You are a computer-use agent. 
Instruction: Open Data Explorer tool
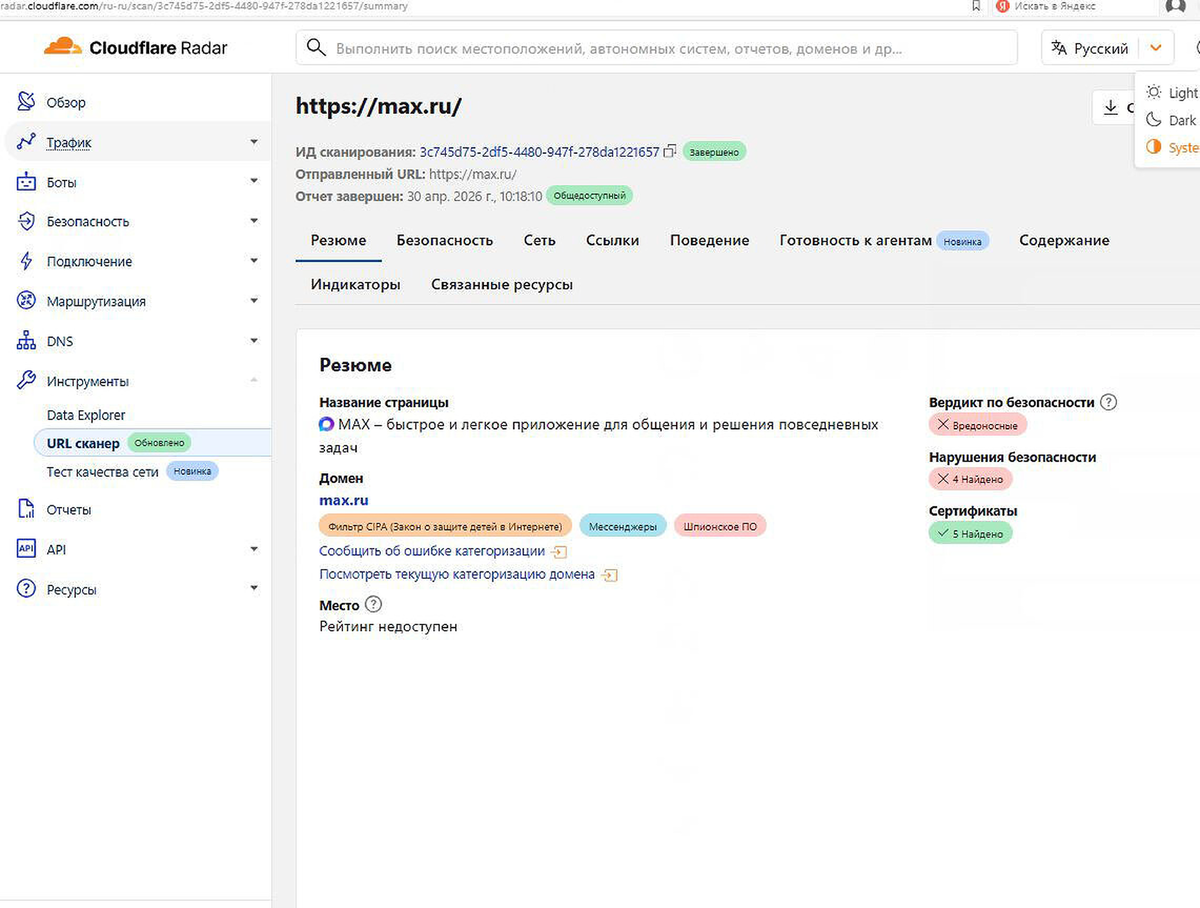click(x=86, y=415)
